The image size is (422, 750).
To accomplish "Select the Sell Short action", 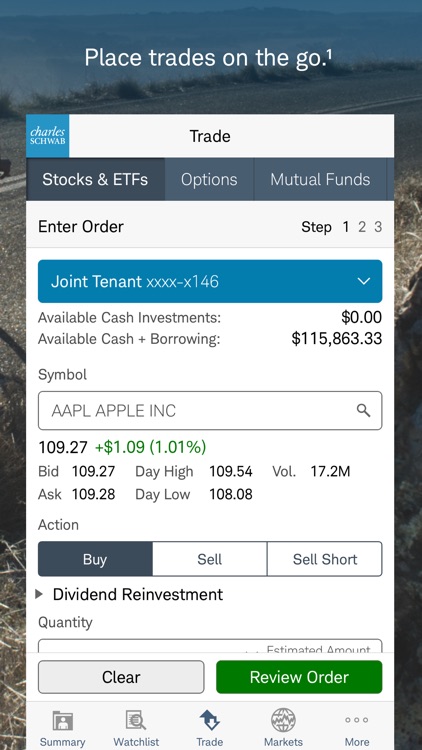I will (325, 559).
